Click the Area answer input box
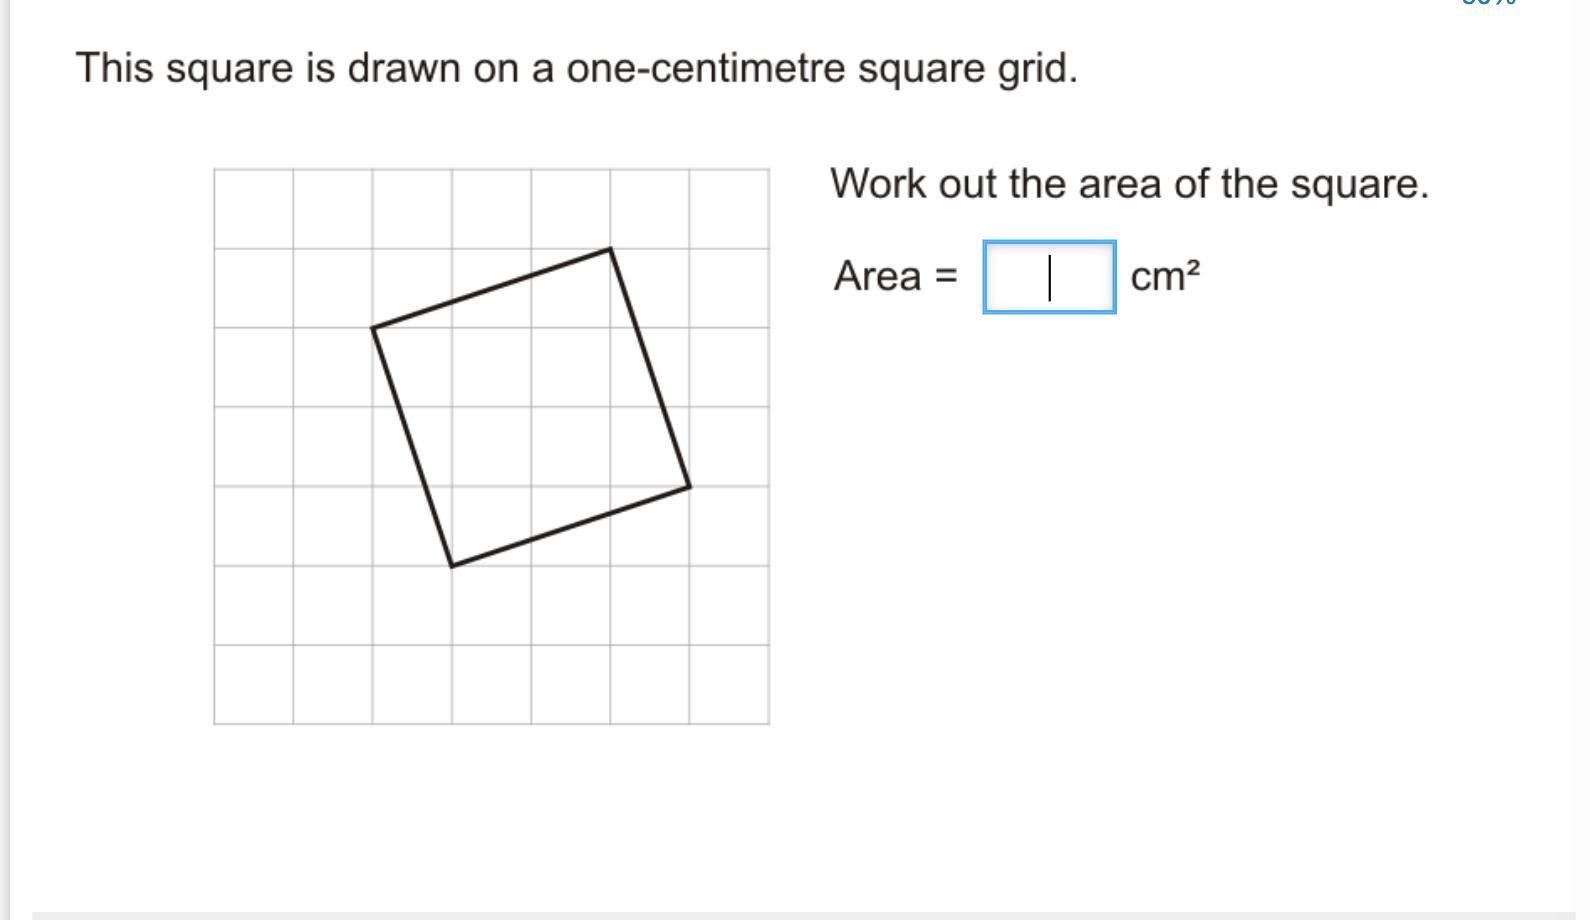This screenshot has width=1590, height=920. click(x=1049, y=277)
